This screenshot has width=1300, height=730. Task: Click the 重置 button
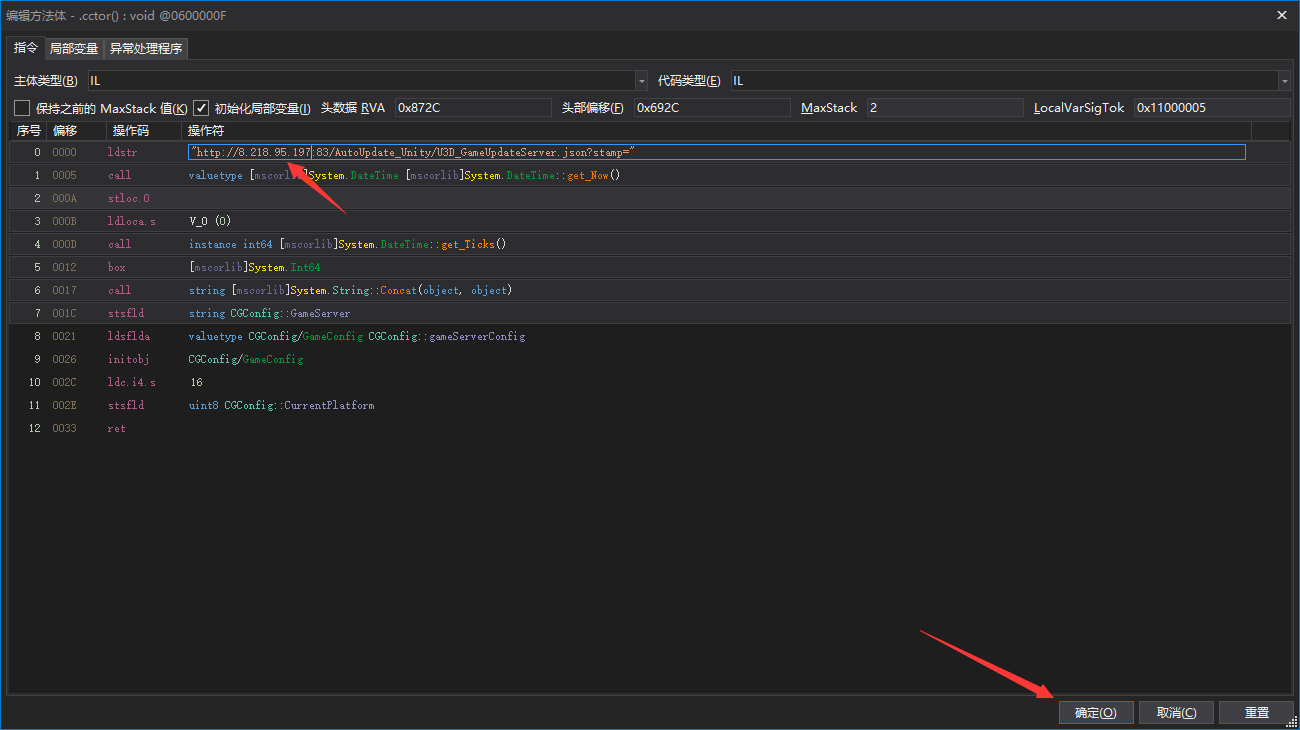(x=1256, y=712)
